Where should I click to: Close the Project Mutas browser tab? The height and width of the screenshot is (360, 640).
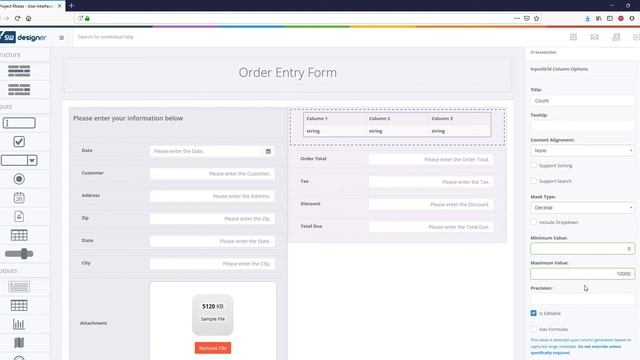point(60,6)
